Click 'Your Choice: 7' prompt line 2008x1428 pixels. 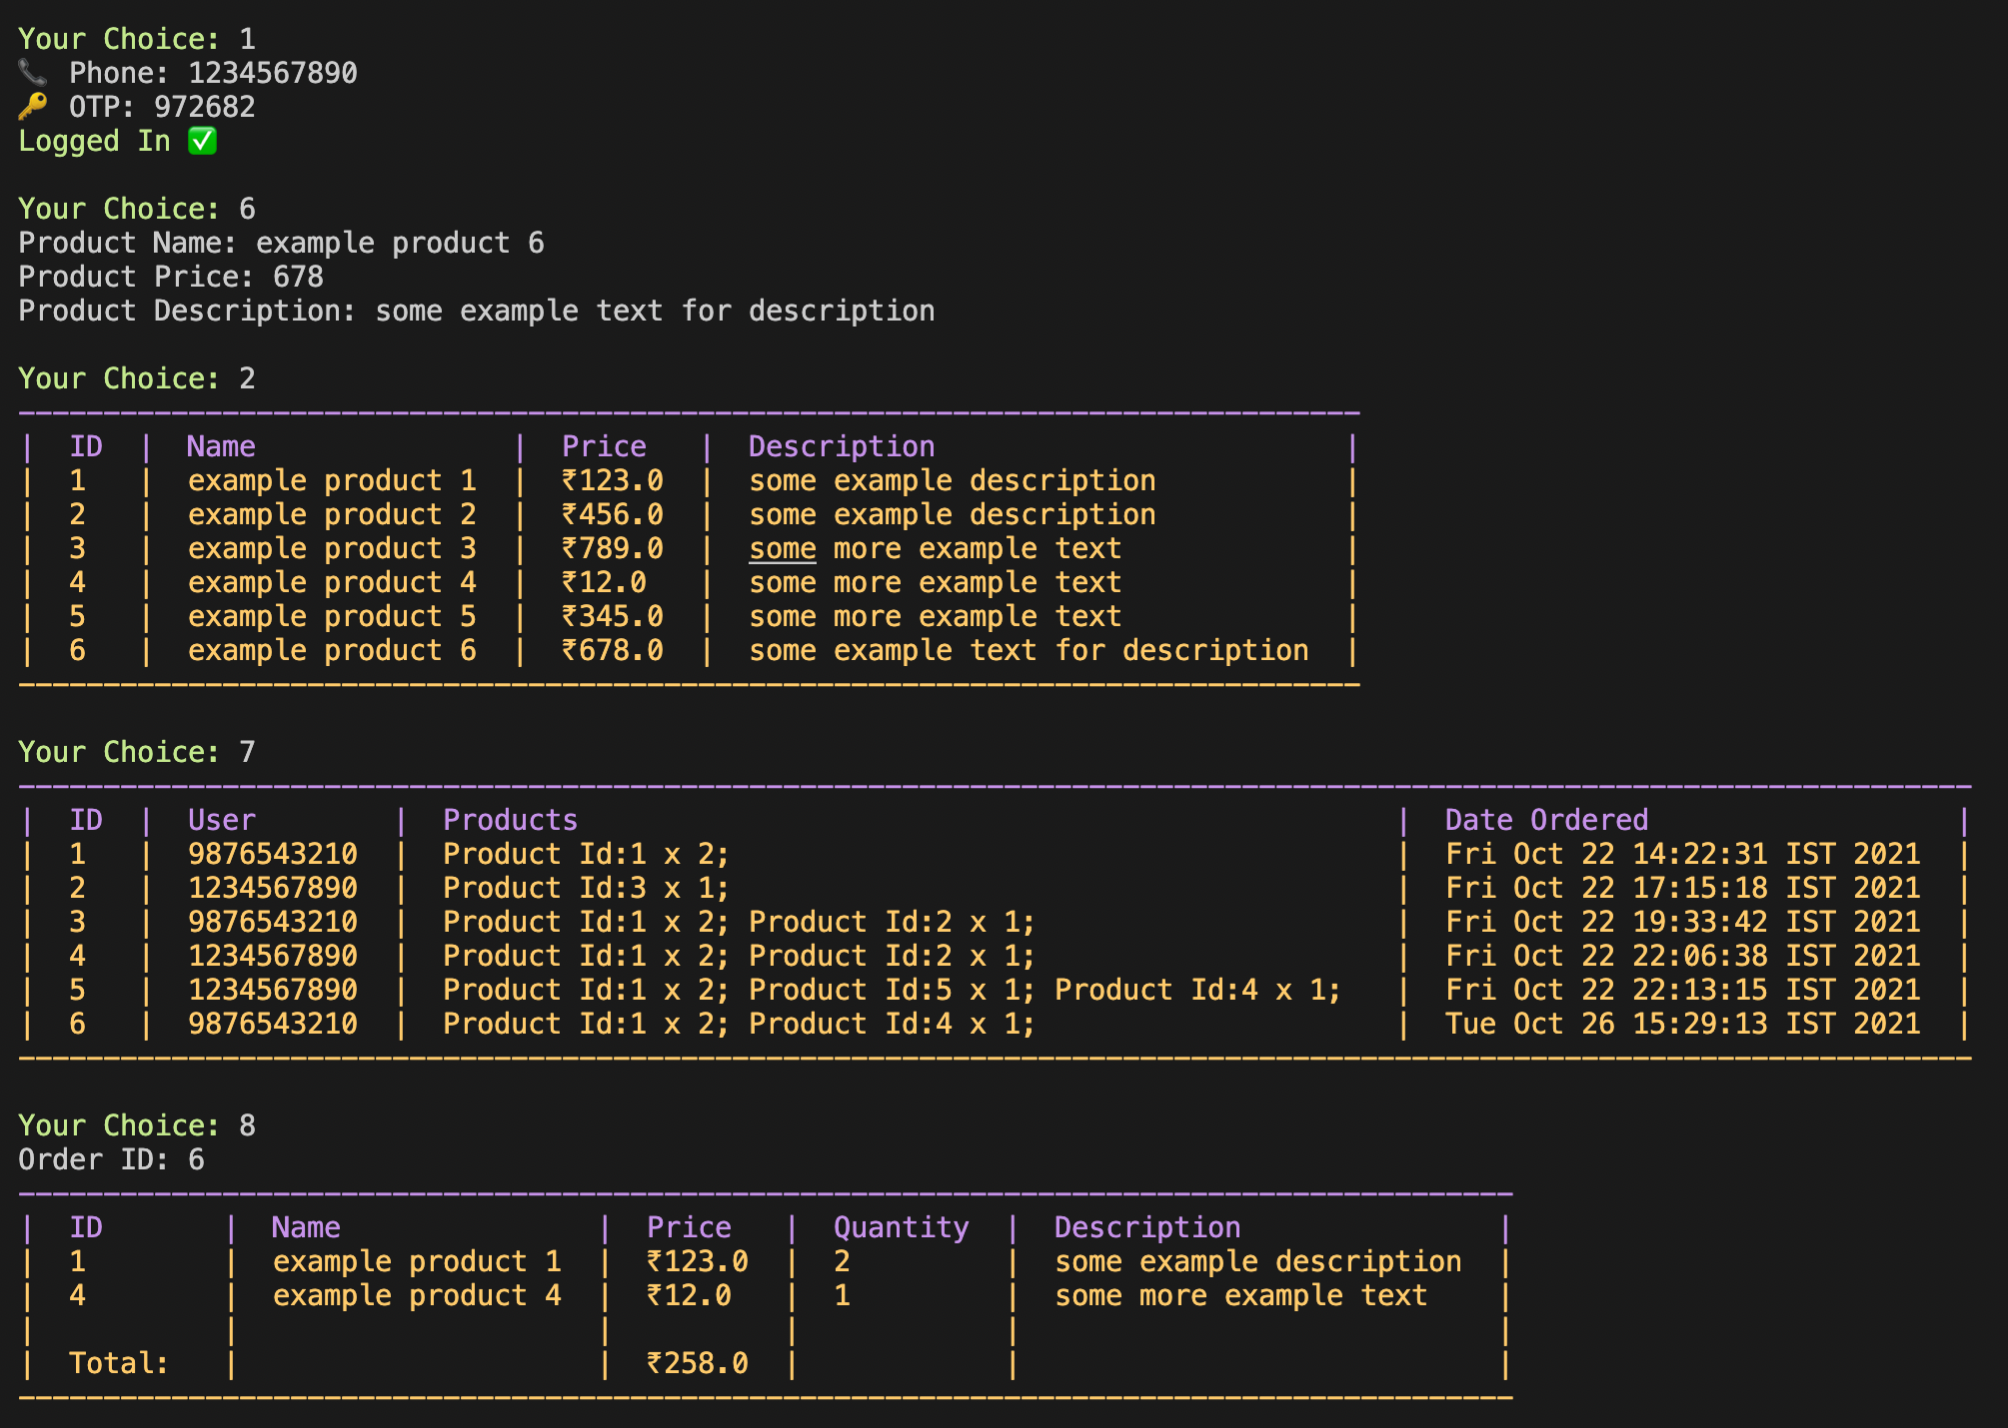(137, 752)
